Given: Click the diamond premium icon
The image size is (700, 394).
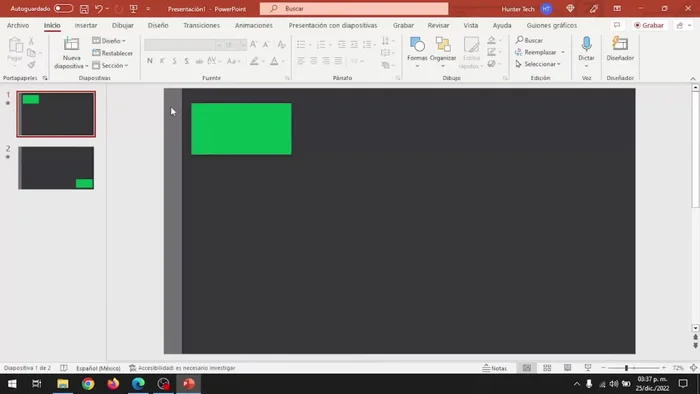Looking at the screenshot, I should 570,8.
